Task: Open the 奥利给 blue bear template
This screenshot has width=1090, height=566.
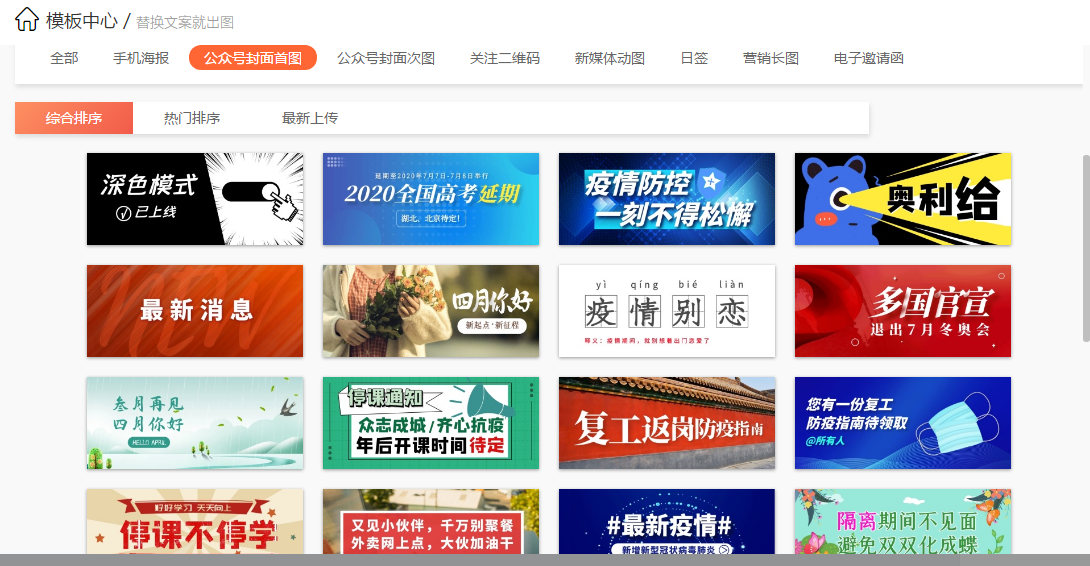Action: (x=903, y=199)
